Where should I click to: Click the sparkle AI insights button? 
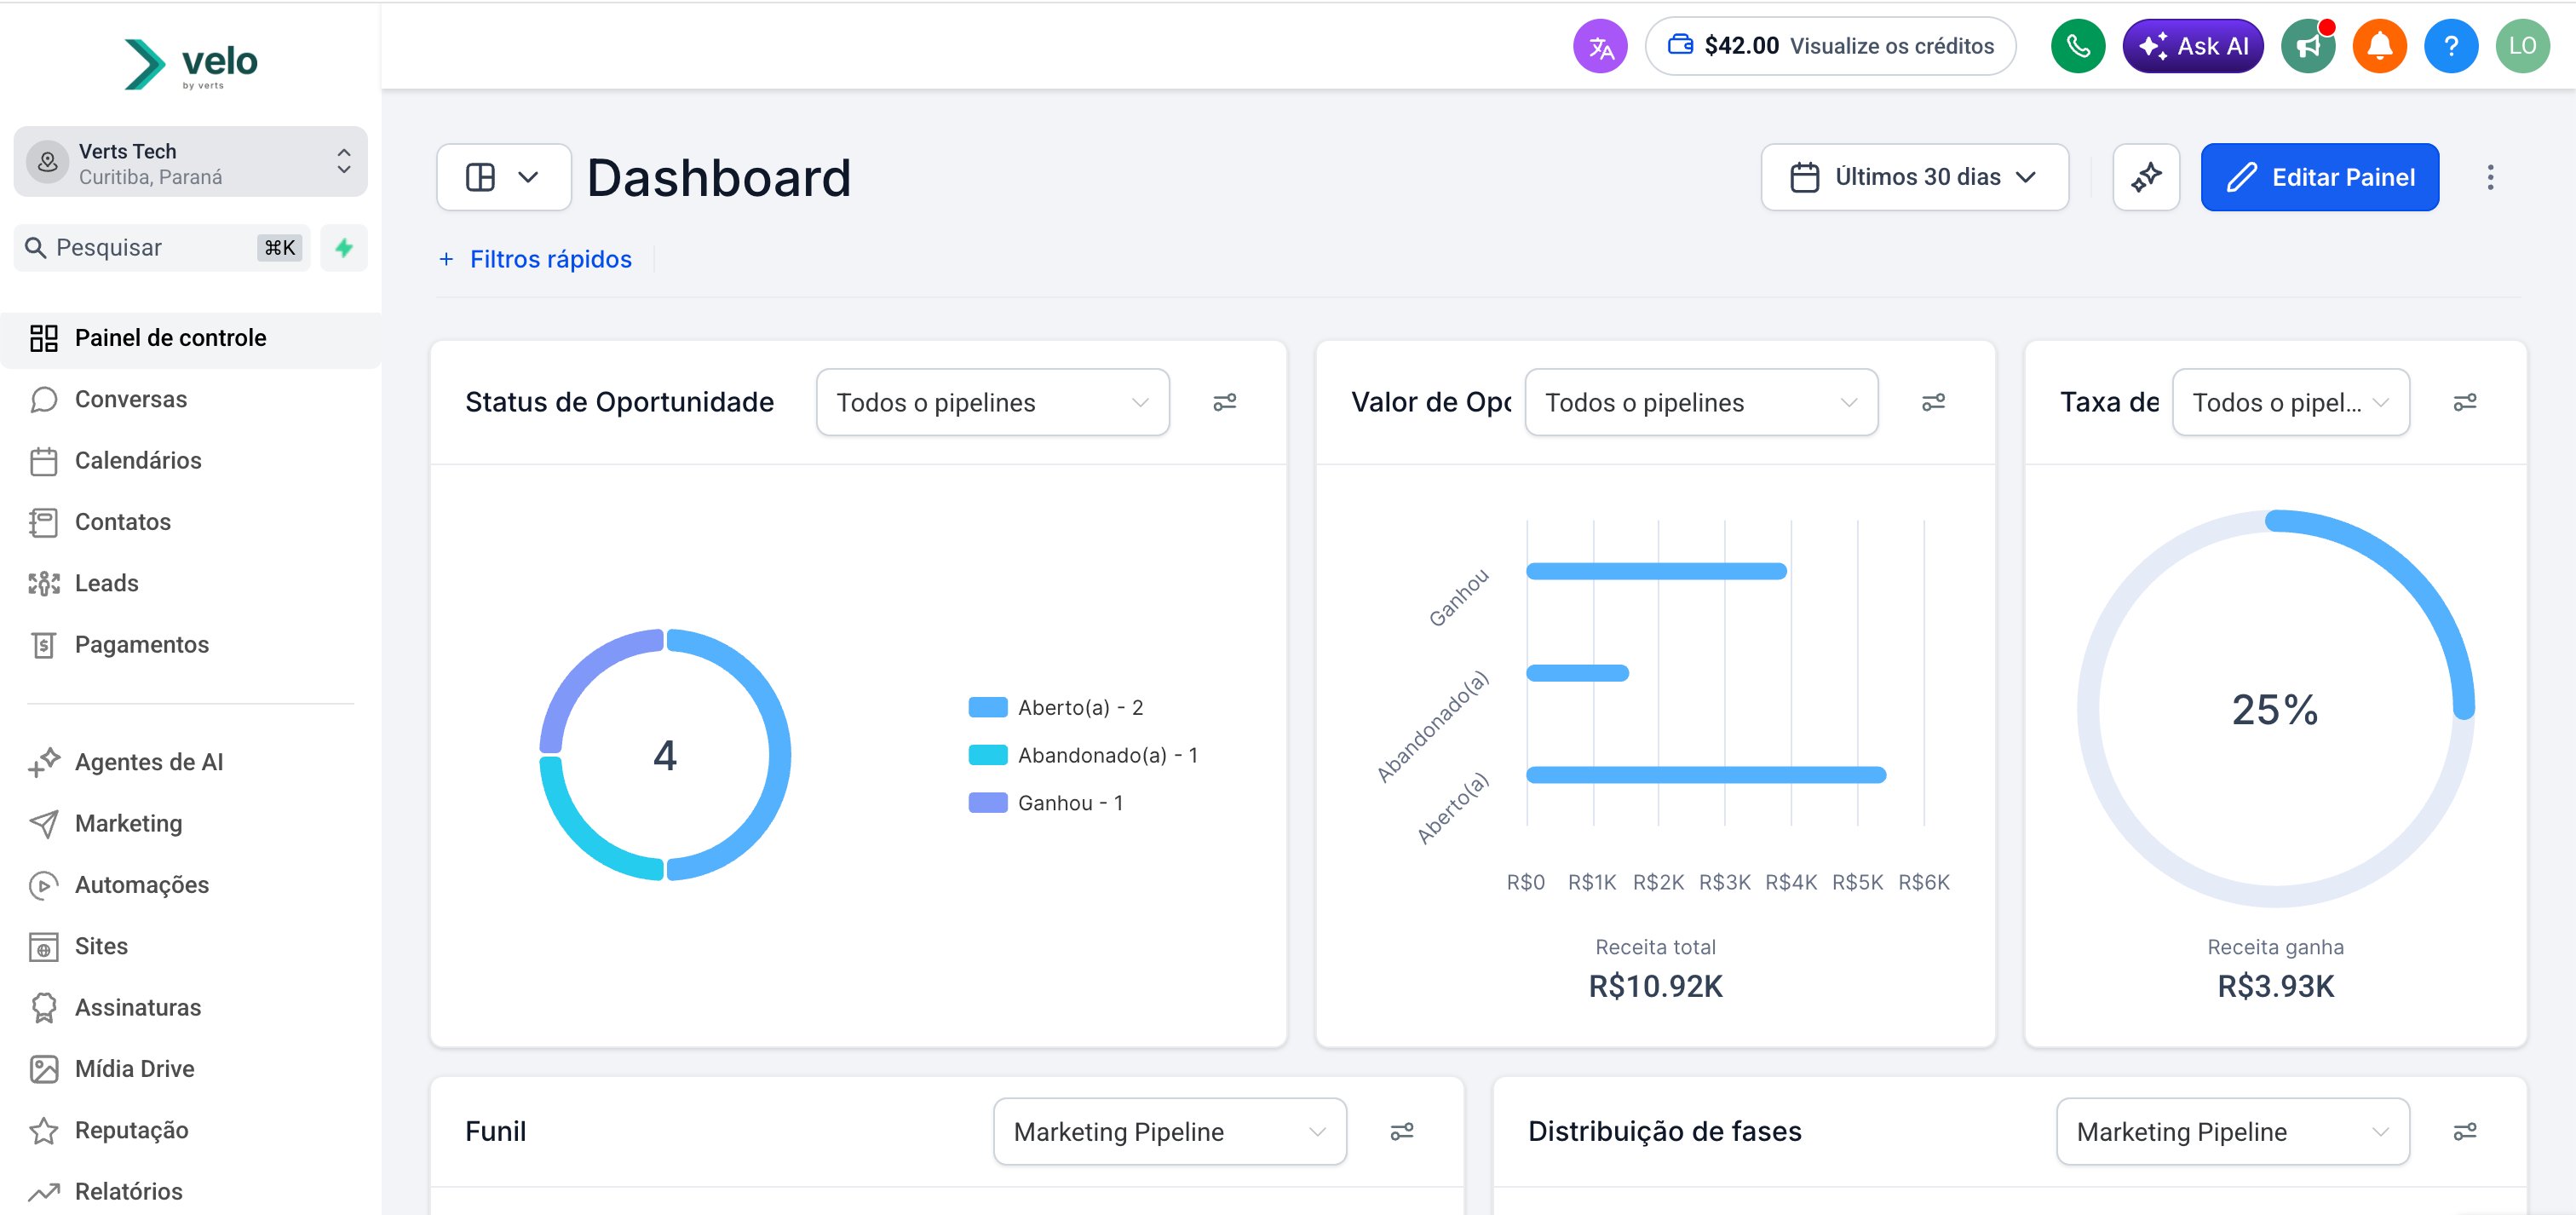tap(2146, 177)
